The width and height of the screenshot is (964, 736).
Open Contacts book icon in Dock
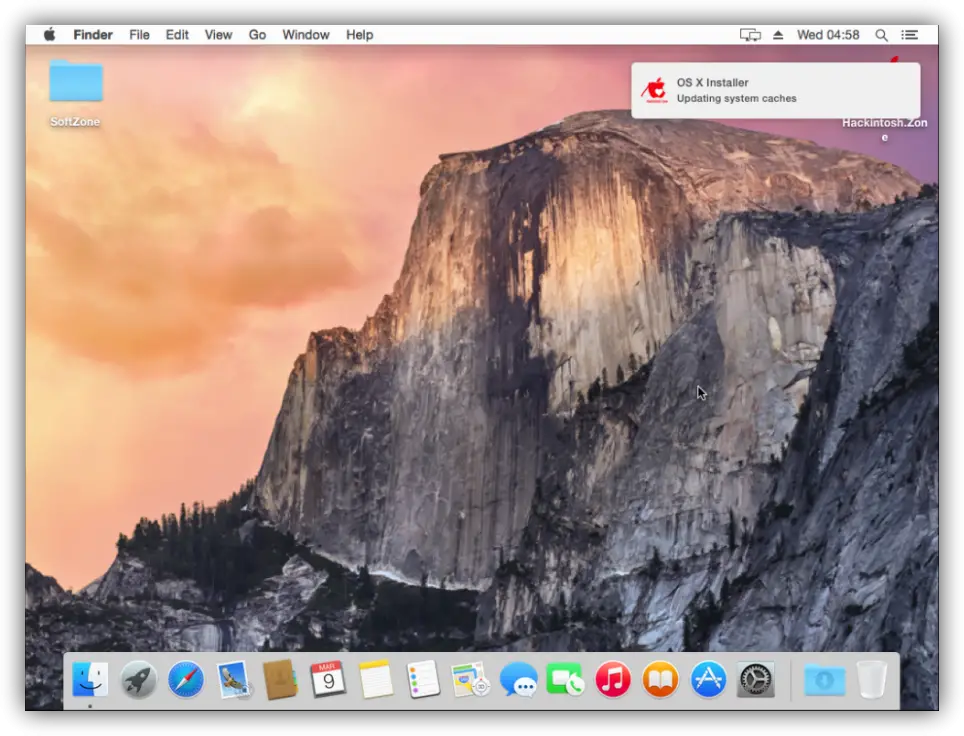click(x=280, y=679)
